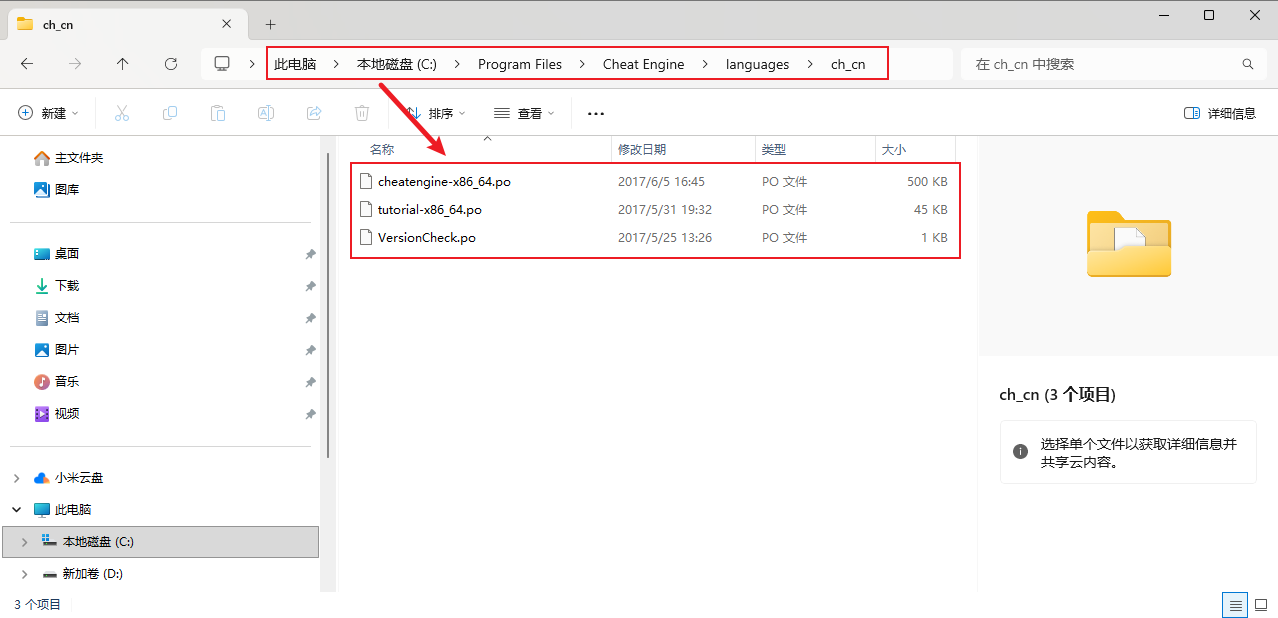Expand the 新加卷 (D:) tree node

pyautogui.click(x=24, y=574)
